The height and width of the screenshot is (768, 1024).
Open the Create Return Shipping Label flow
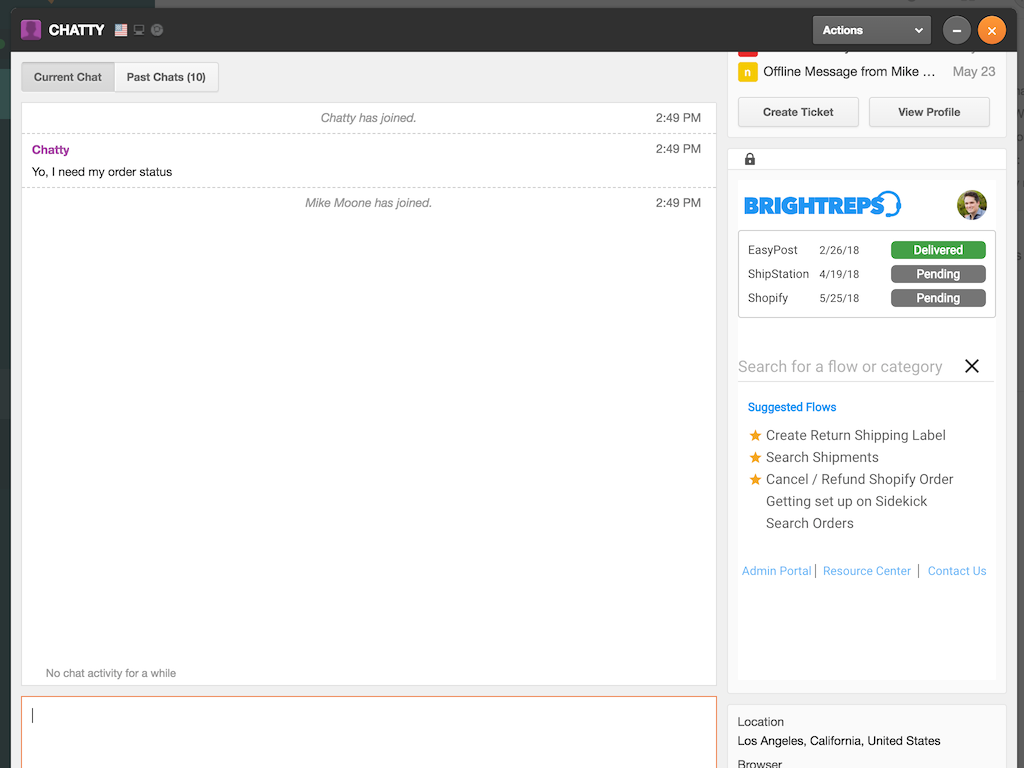pos(855,435)
